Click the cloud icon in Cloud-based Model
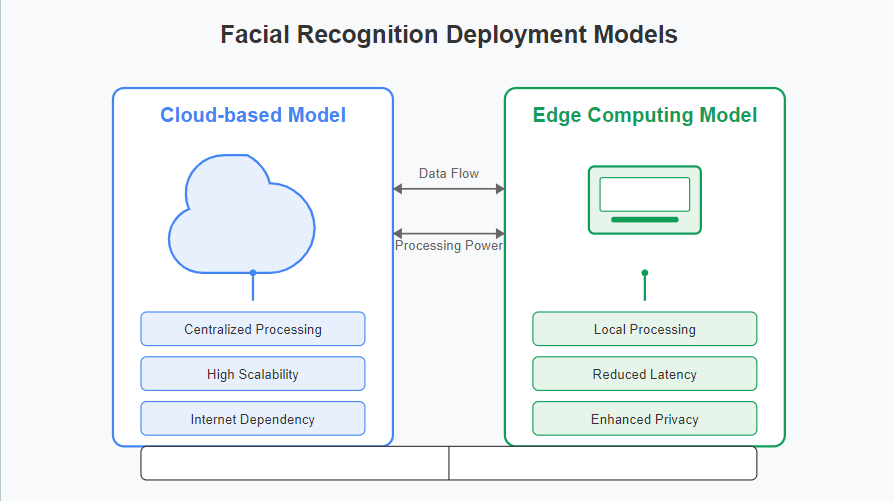The image size is (894, 501). (x=242, y=214)
